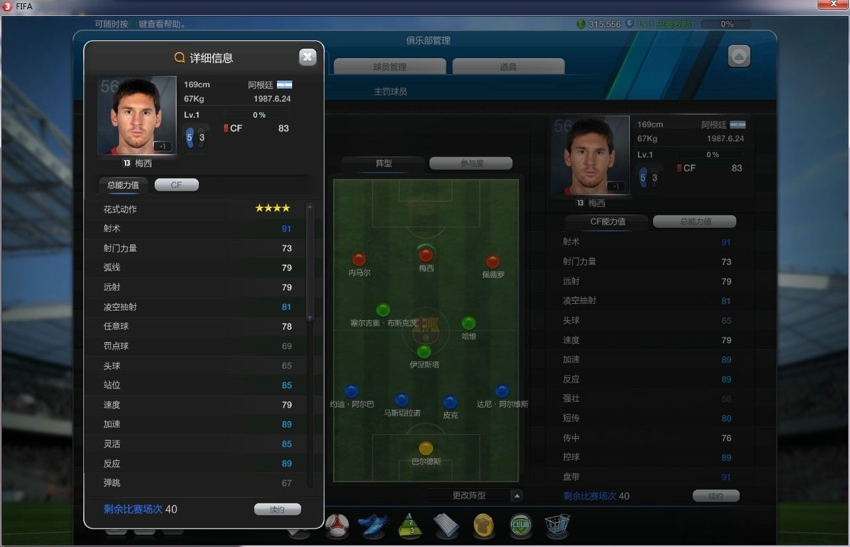Toggle 总能力值 view in right panel
The width and height of the screenshot is (850, 547).
coord(695,221)
